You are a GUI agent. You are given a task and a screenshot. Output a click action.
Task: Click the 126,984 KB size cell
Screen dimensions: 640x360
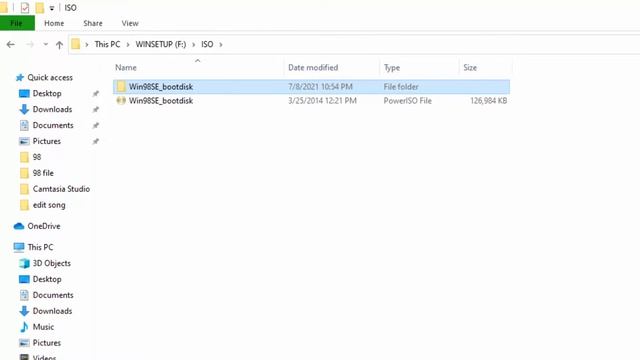(x=489, y=100)
